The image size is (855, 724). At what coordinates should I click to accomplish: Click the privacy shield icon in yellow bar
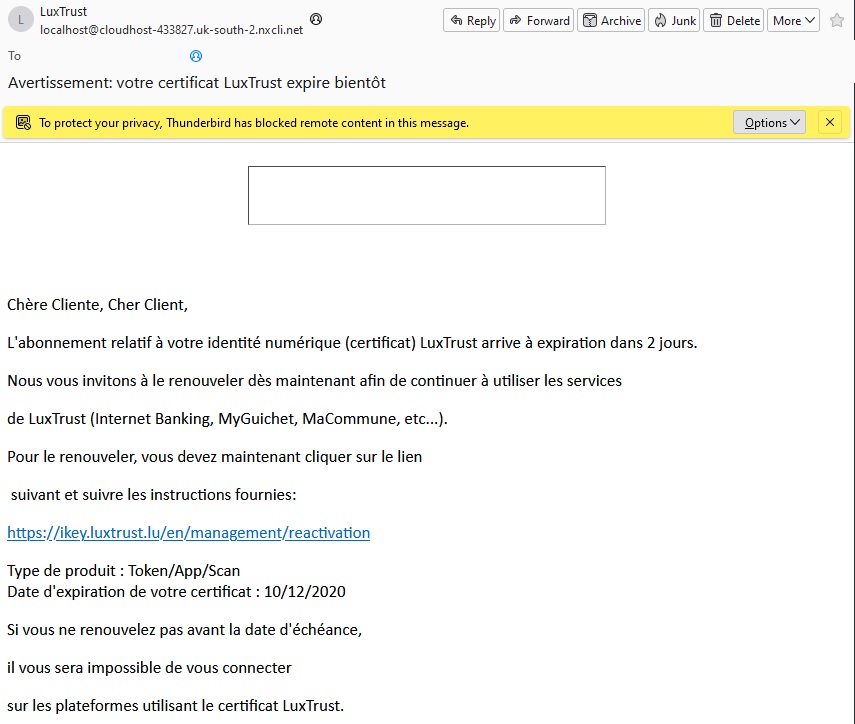(23, 123)
